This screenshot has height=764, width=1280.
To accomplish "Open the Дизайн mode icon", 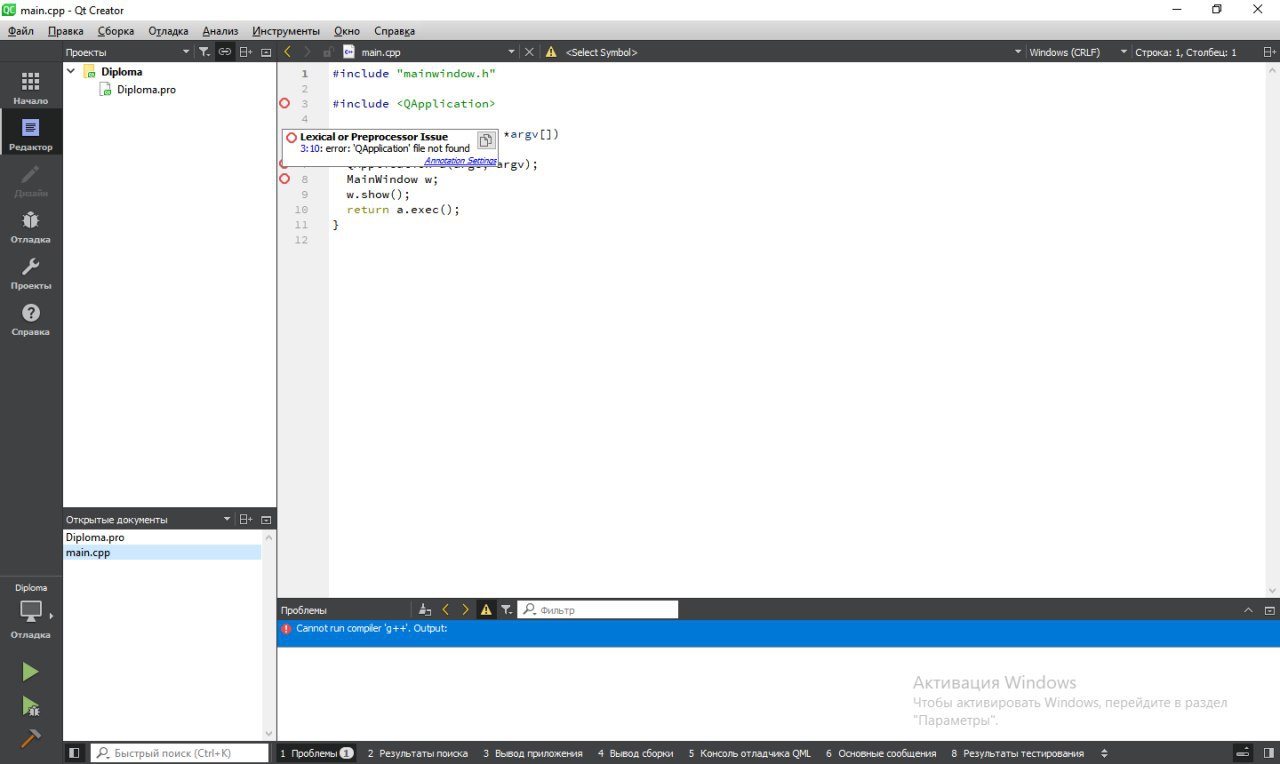I will 30,180.
